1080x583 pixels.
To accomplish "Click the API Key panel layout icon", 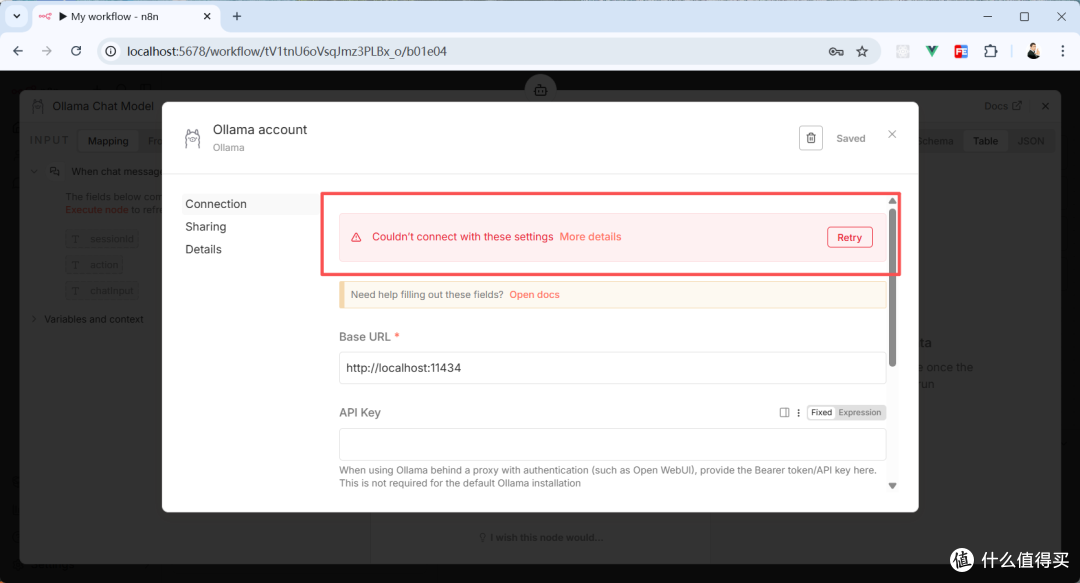I will tap(784, 413).
